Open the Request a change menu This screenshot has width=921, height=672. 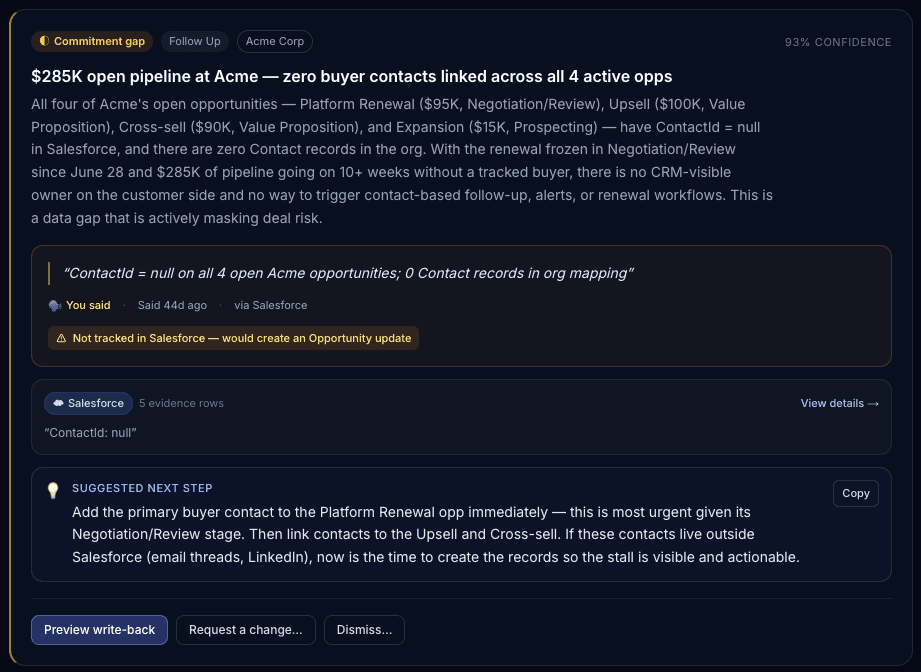[246, 630]
